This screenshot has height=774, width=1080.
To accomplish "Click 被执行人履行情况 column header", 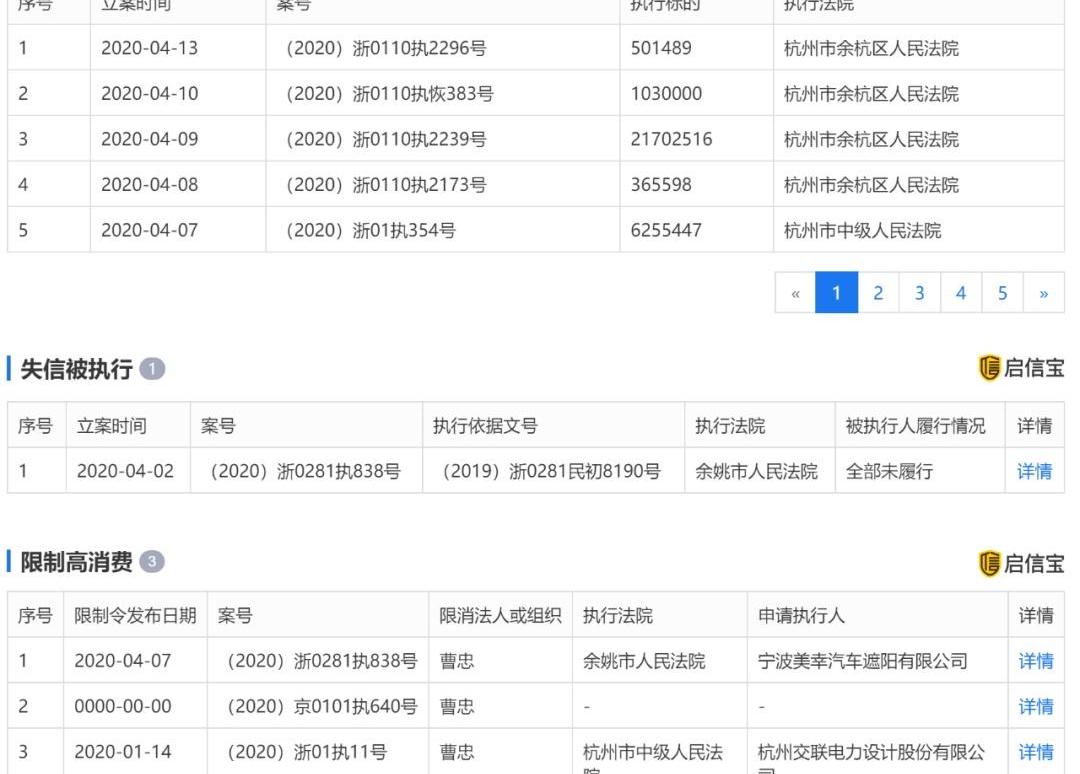I will point(915,426).
